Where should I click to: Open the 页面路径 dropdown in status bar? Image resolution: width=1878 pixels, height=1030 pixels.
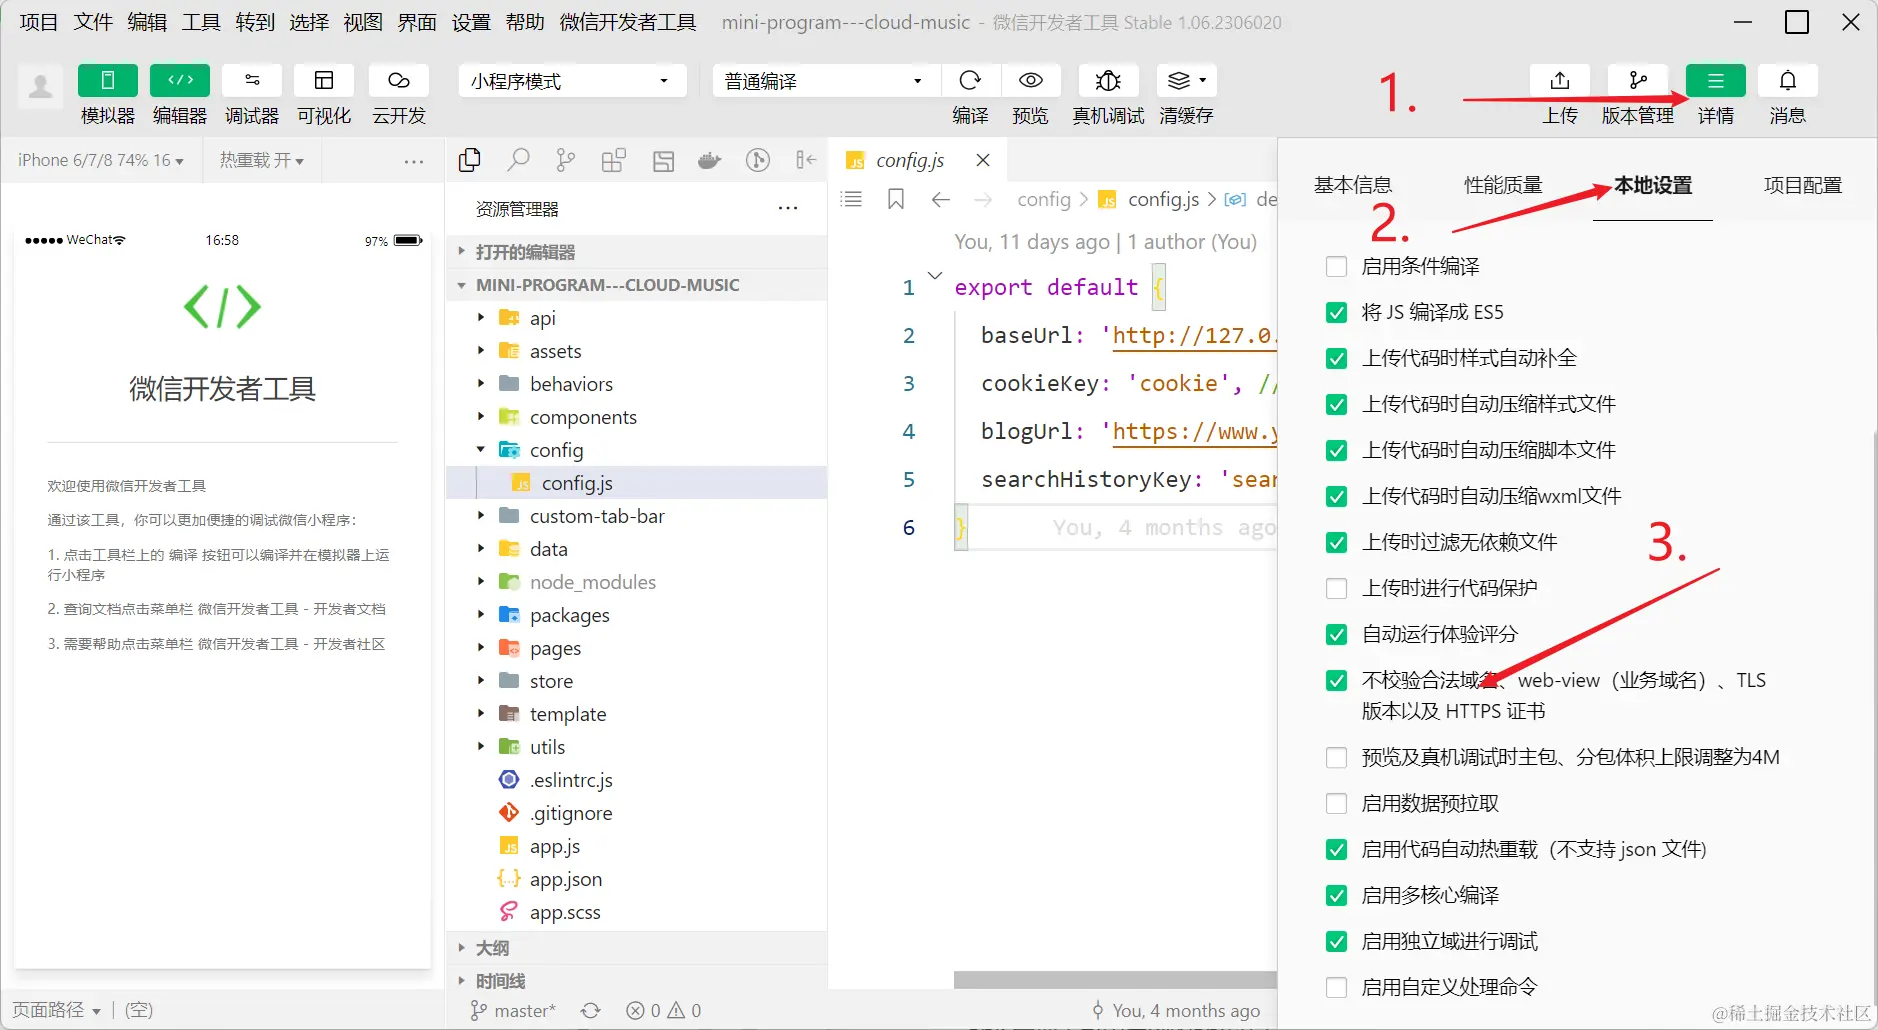[57, 1010]
